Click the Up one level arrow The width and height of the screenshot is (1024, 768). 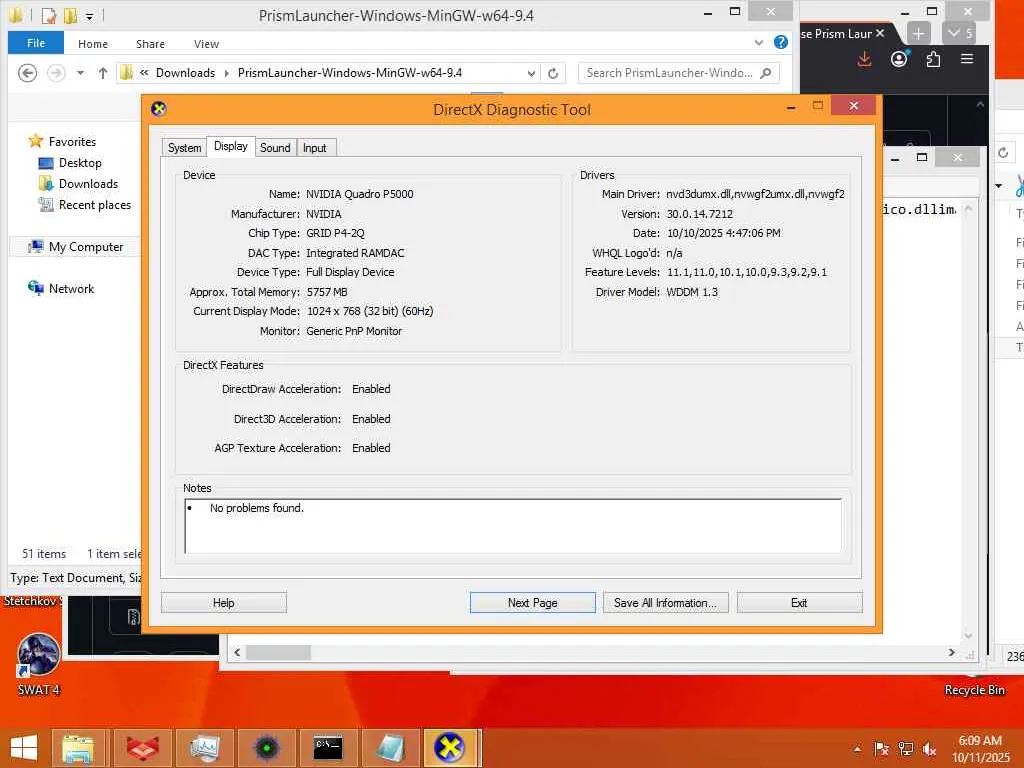point(103,72)
